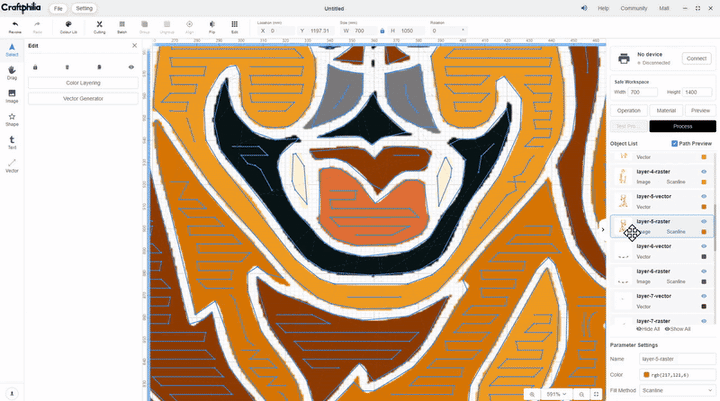Toggle visibility of layer-5-raster
The width and height of the screenshot is (720, 401).
point(703,221)
